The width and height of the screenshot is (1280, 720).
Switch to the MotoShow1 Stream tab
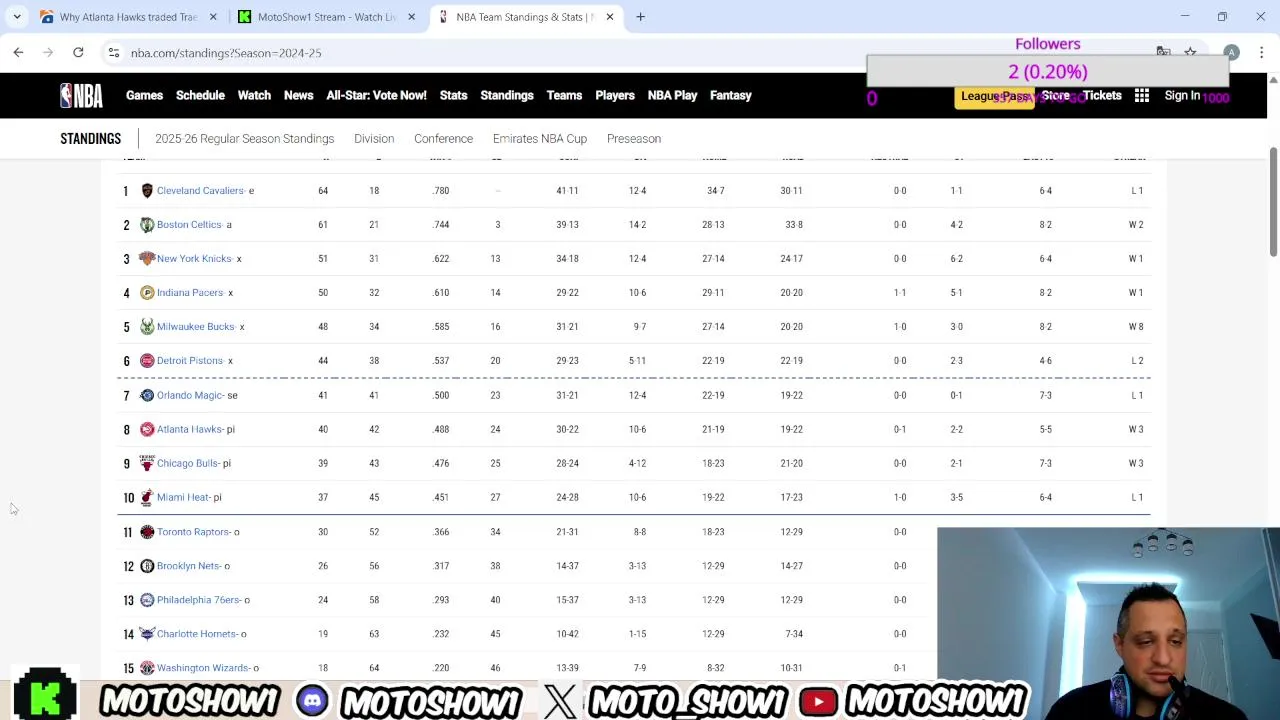pyautogui.click(x=326, y=16)
